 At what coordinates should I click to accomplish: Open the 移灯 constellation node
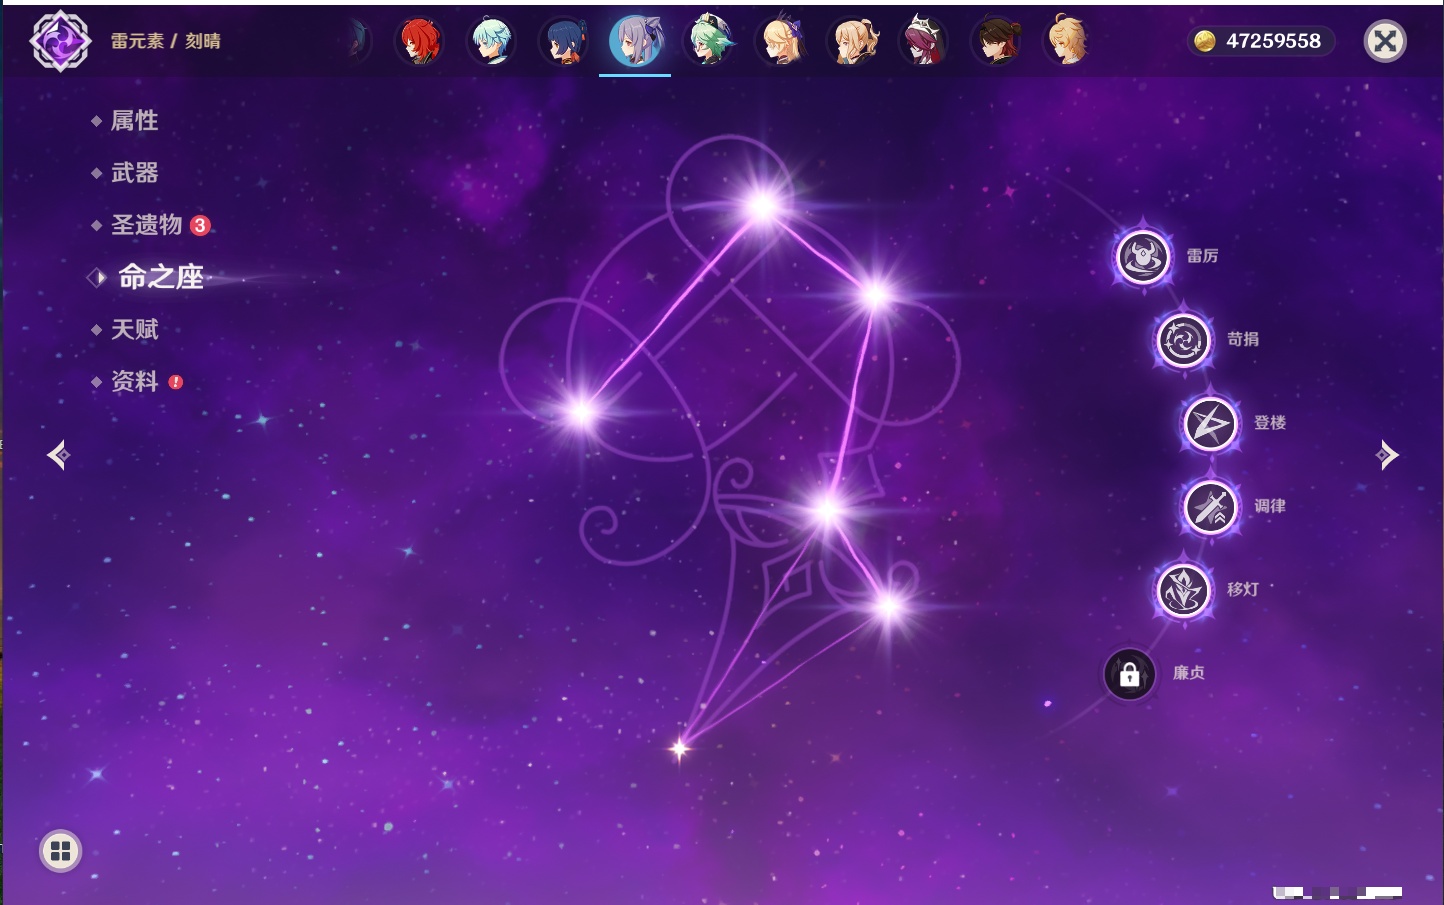tap(1184, 590)
